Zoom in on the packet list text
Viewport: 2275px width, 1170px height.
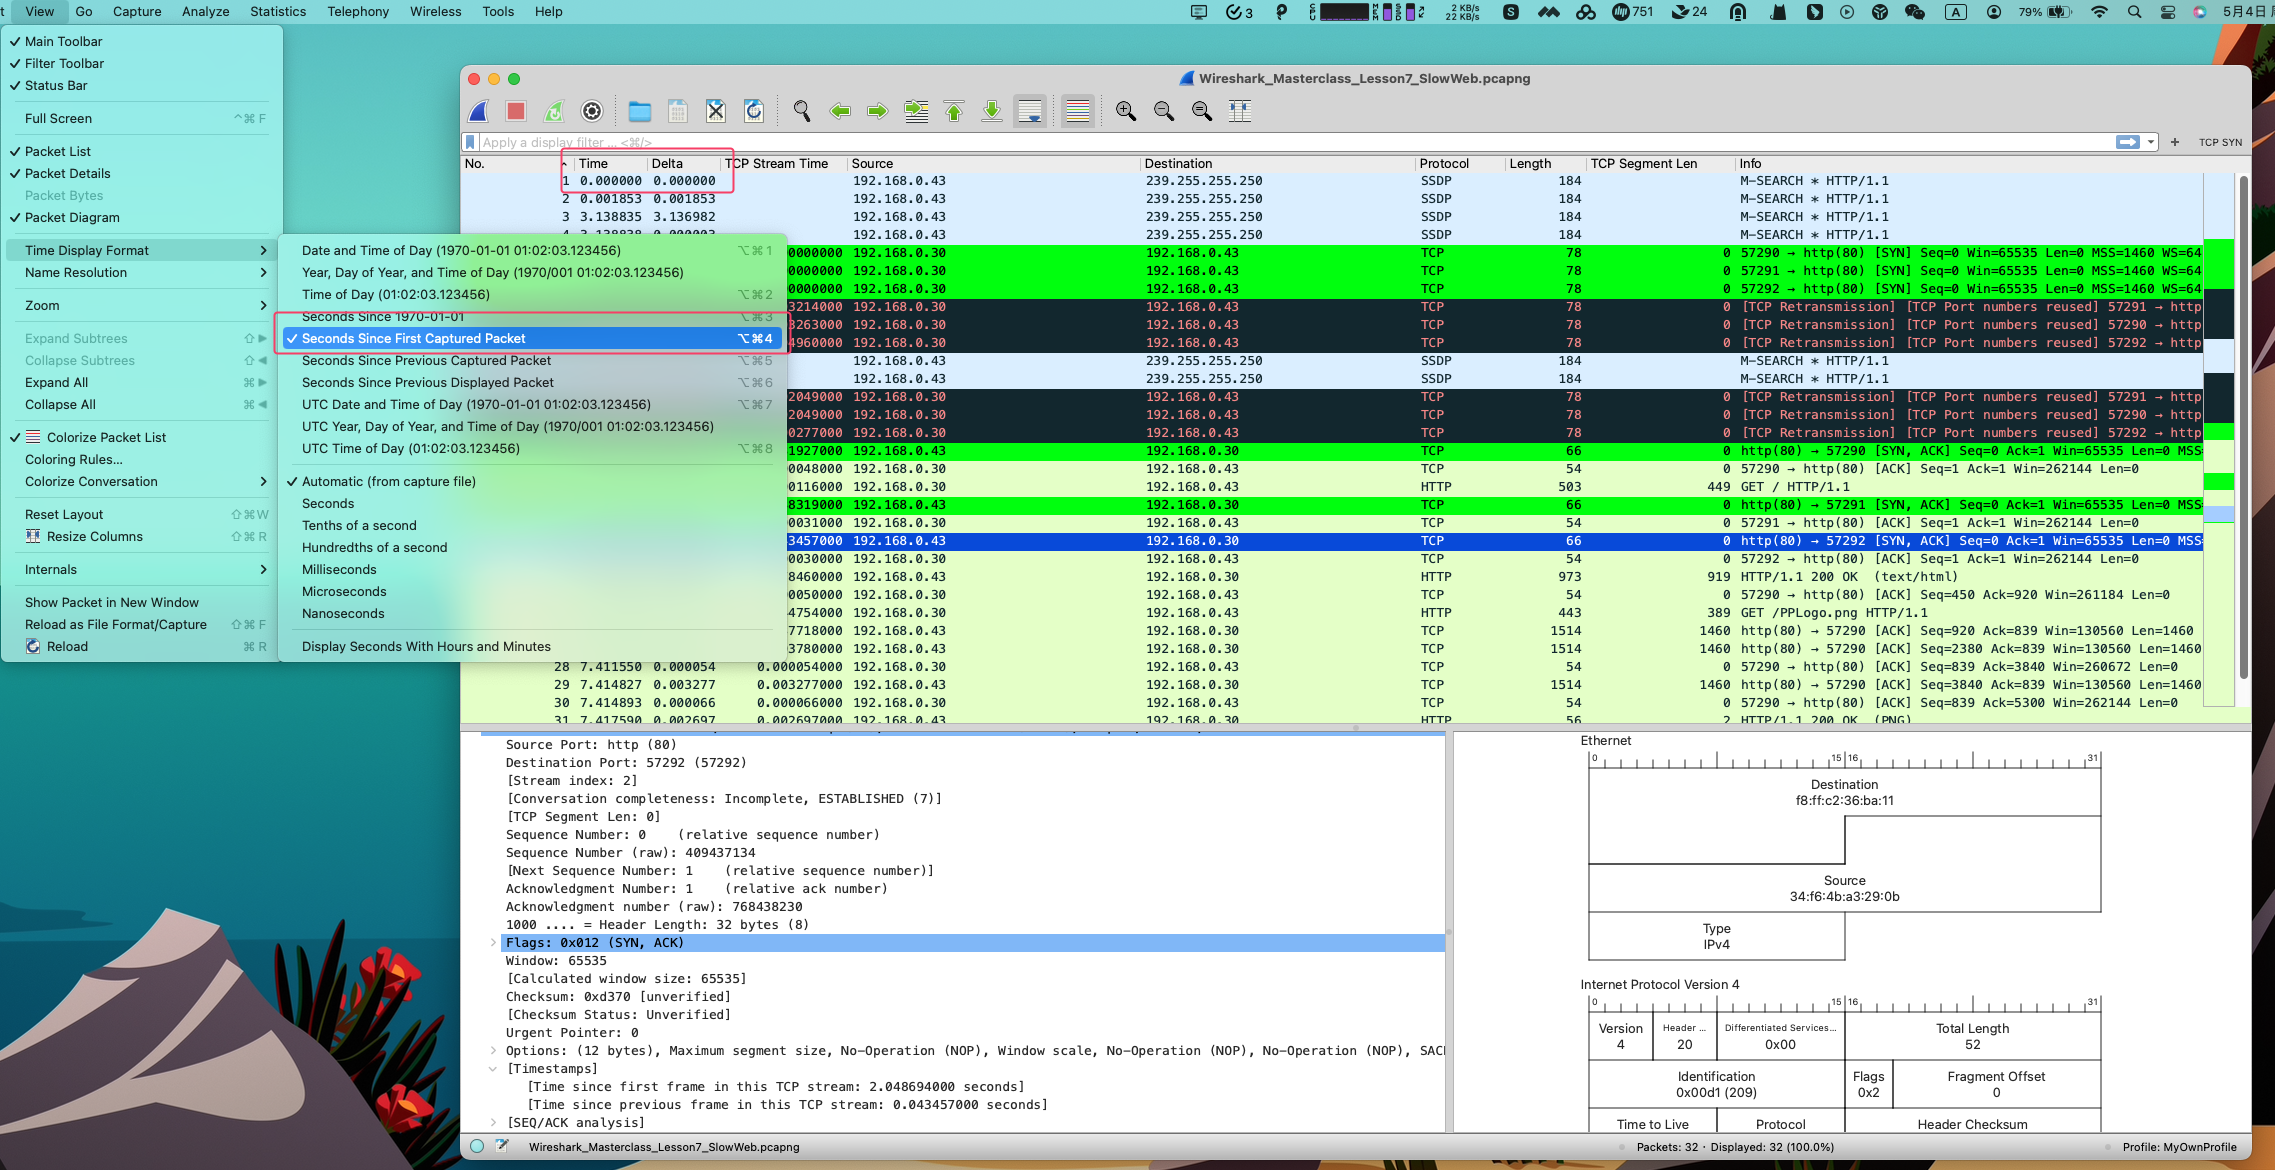pos(1125,111)
